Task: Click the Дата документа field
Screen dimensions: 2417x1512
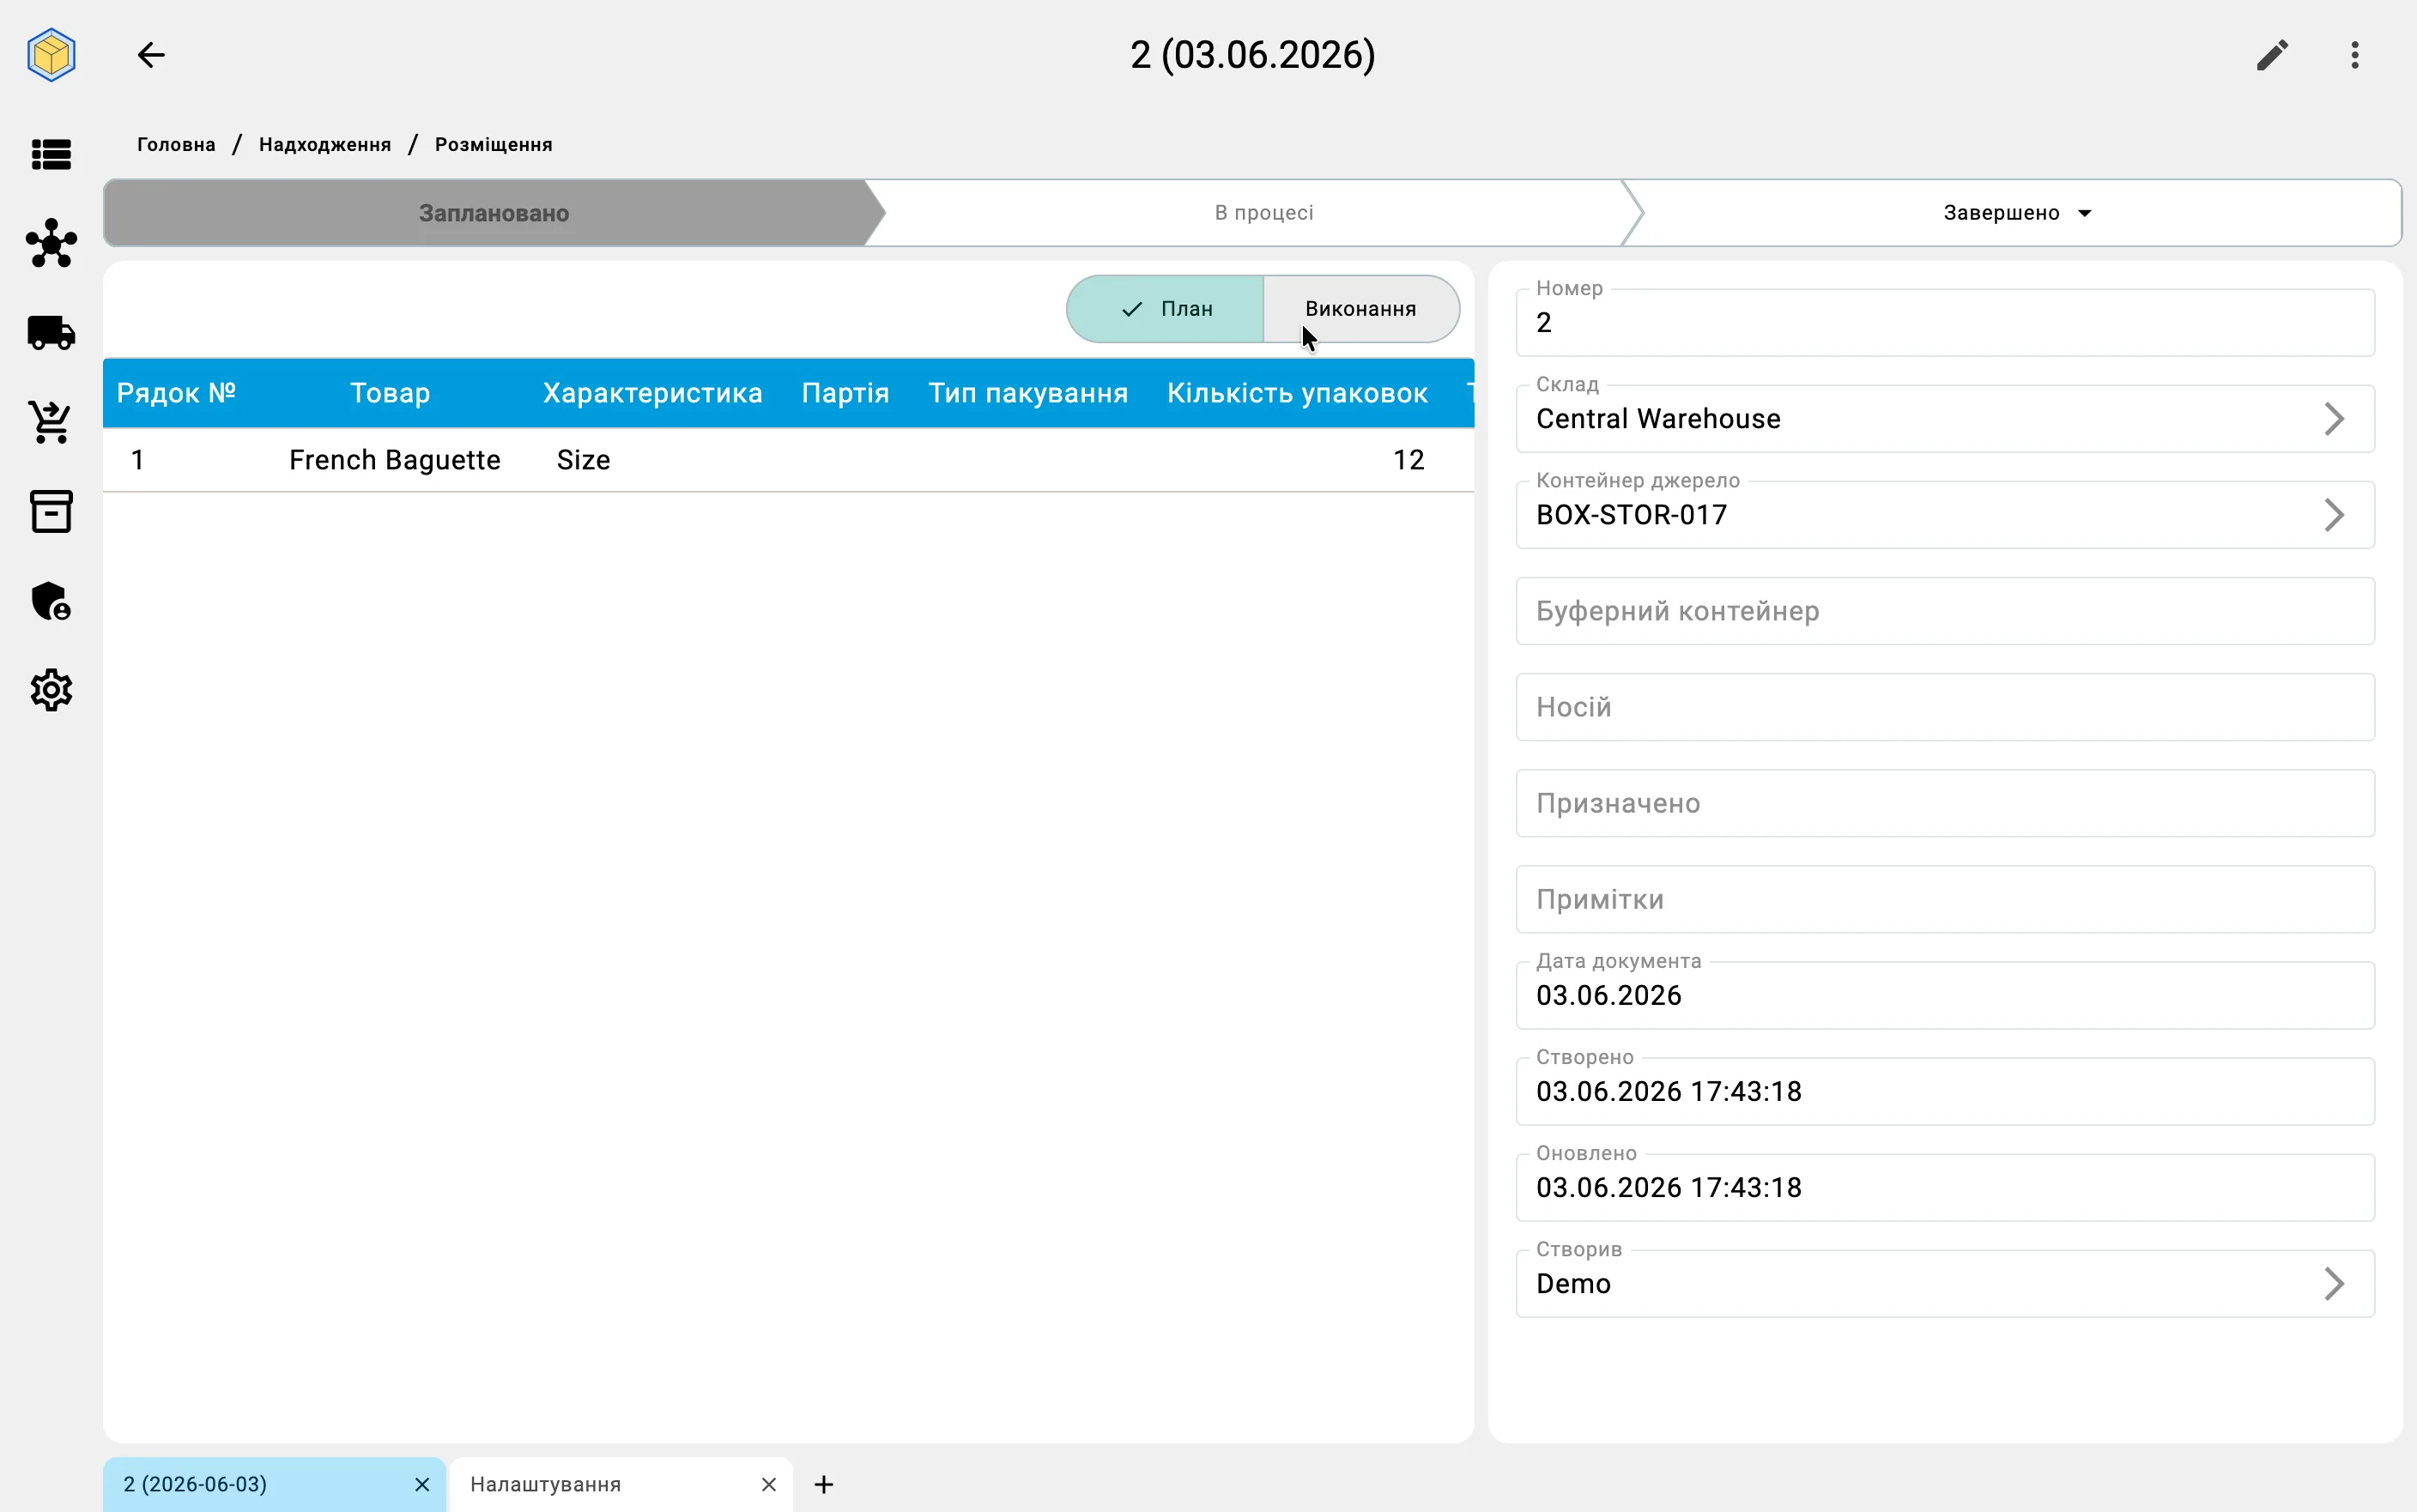Action: pos(1945,995)
